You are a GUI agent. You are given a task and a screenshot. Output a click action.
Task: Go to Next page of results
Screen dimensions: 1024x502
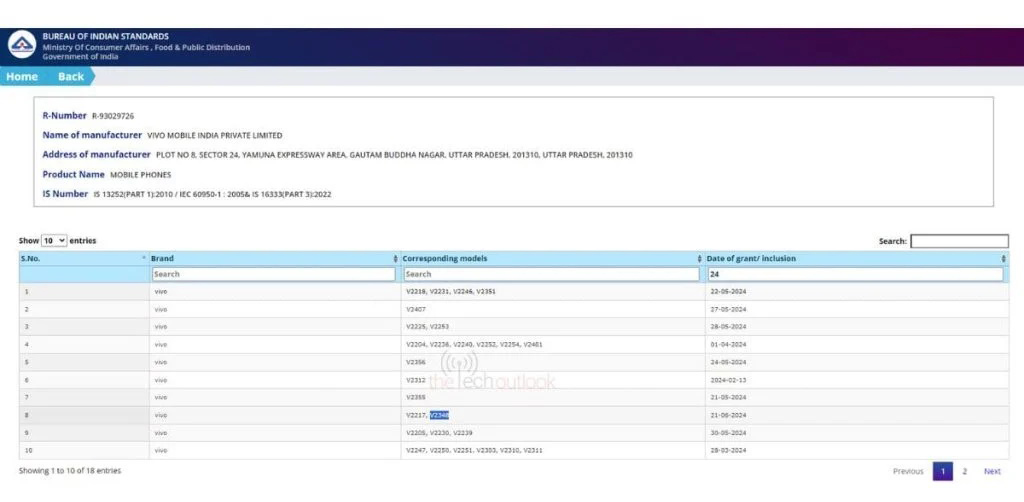point(992,471)
